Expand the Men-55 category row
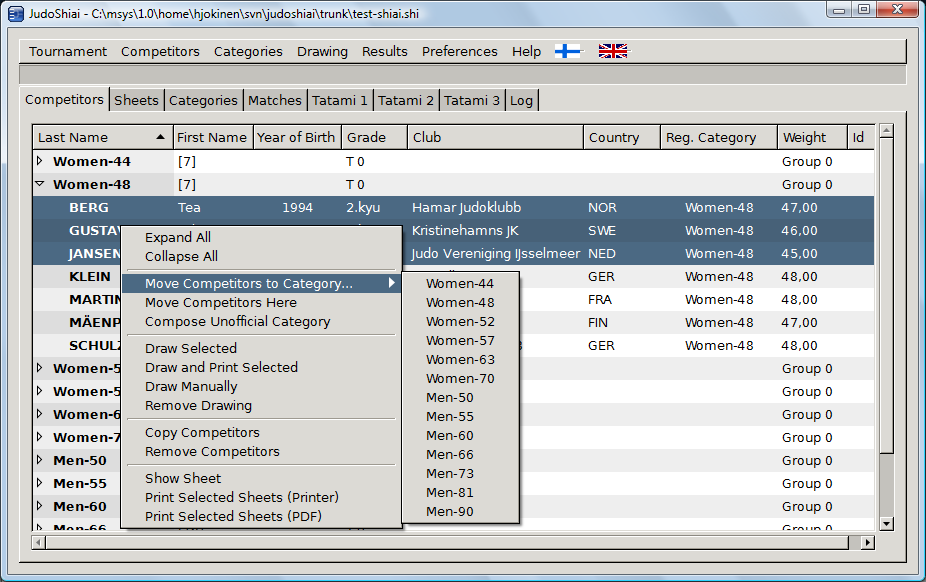 point(40,483)
